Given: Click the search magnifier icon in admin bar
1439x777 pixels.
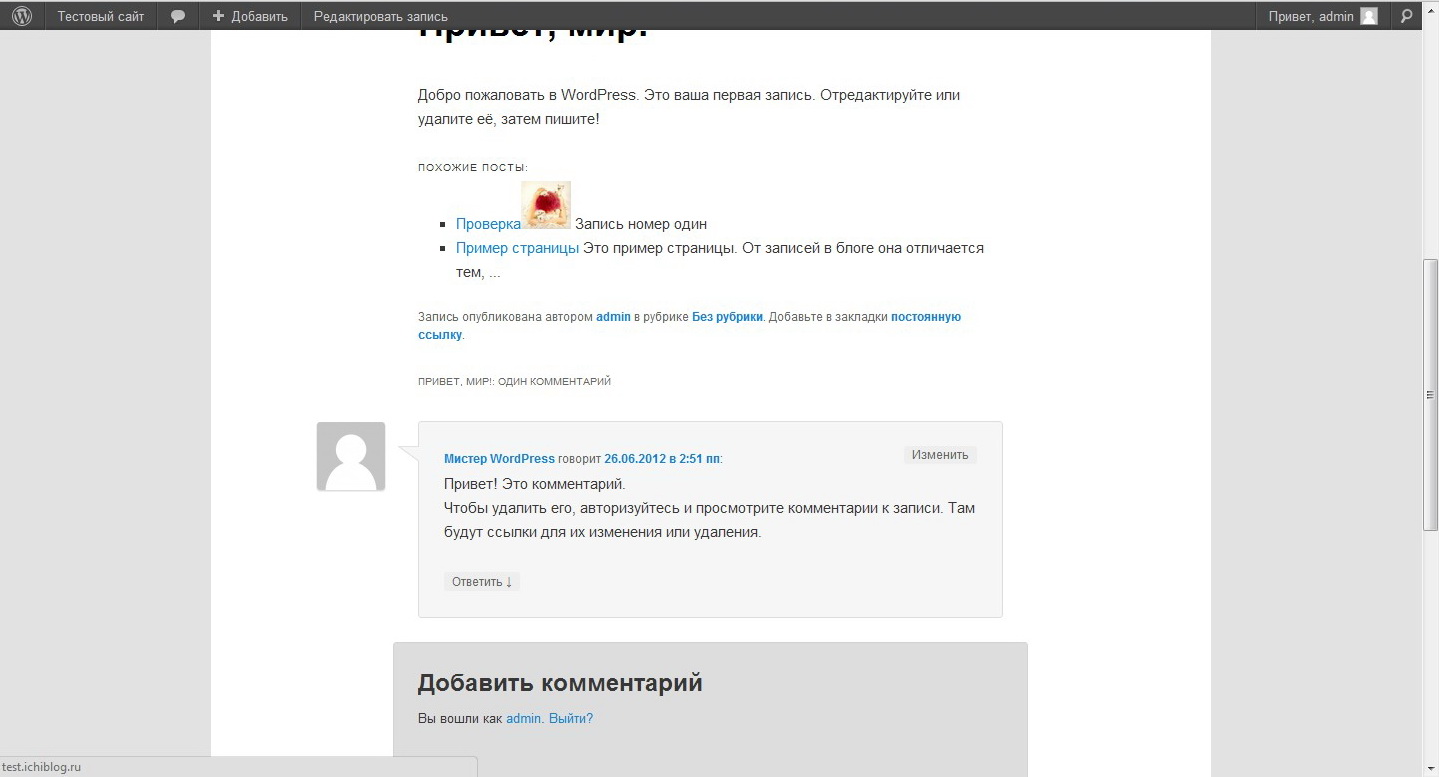Looking at the screenshot, I should point(1405,16).
